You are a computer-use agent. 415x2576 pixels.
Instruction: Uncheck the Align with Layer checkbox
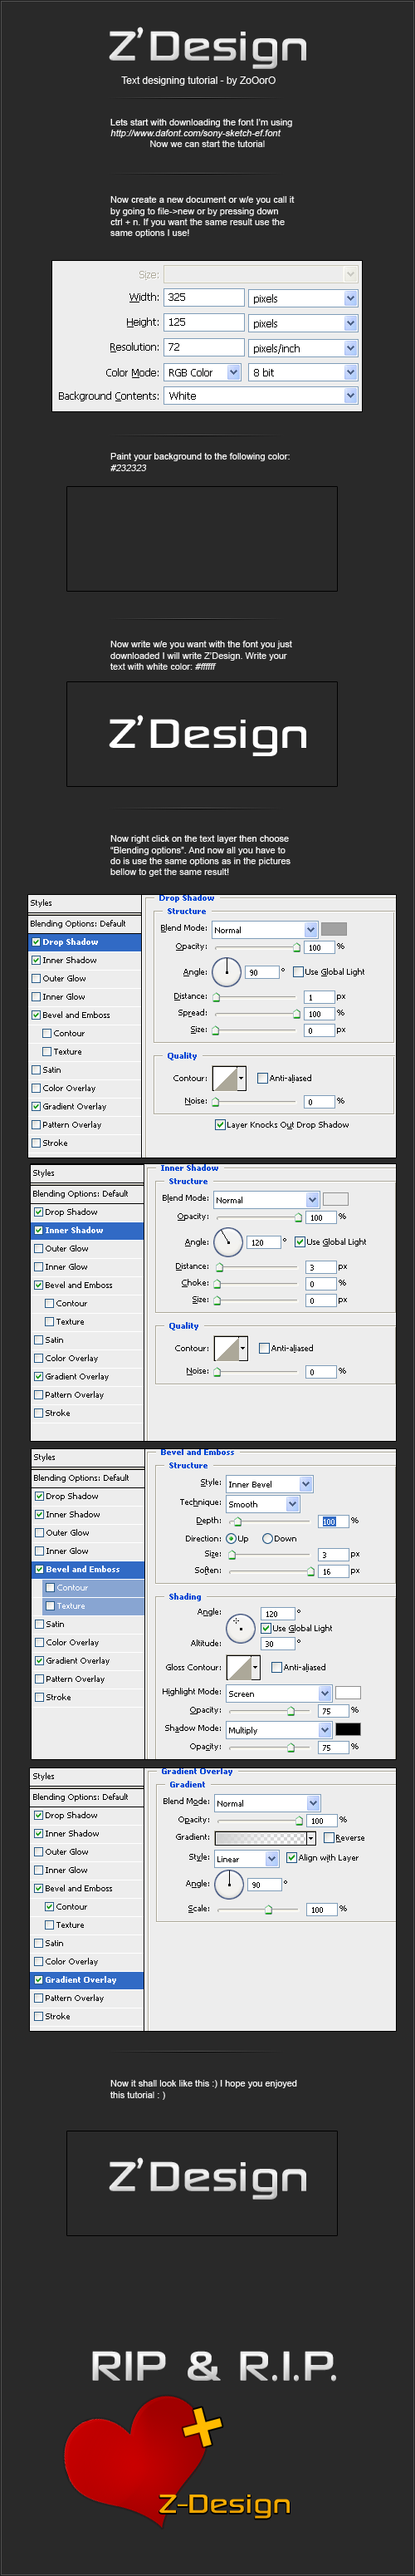(x=292, y=1858)
